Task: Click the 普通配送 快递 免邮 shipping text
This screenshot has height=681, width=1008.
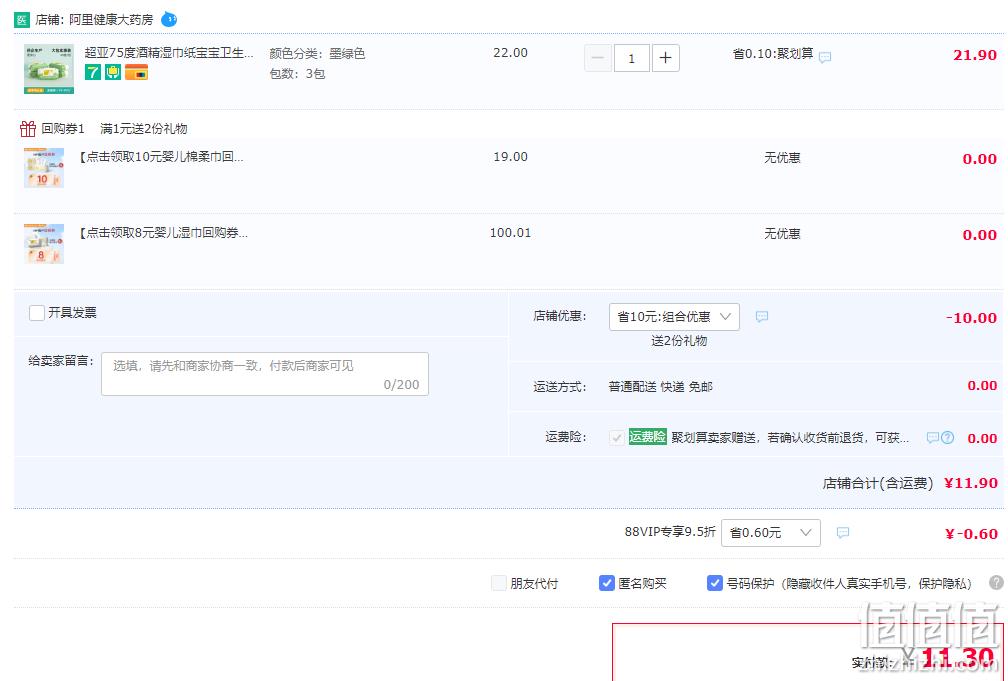Action: [660, 386]
